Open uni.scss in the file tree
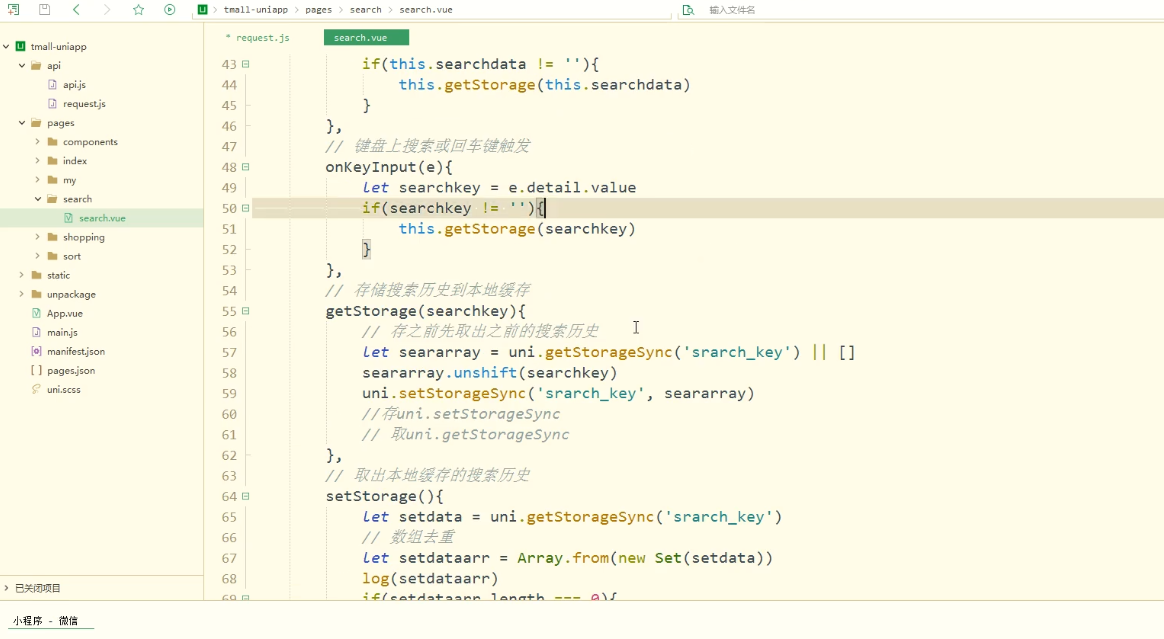 click(x=63, y=390)
